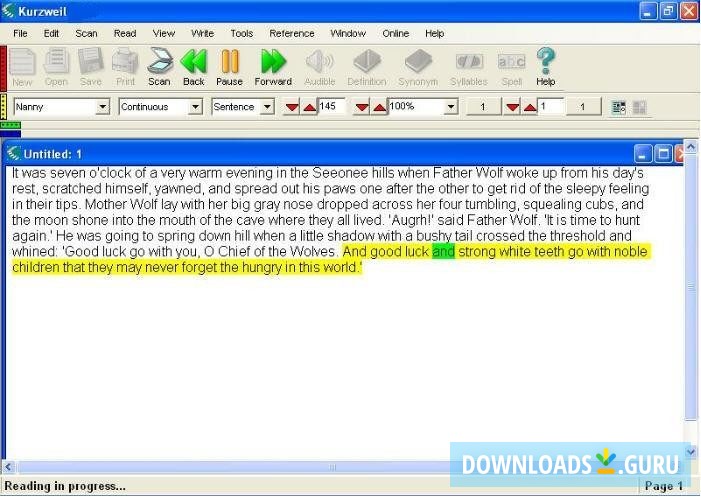Image resolution: width=701 pixels, height=497 pixels.
Task: Click the Save floppy disk icon
Action: [x=91, y=67]
